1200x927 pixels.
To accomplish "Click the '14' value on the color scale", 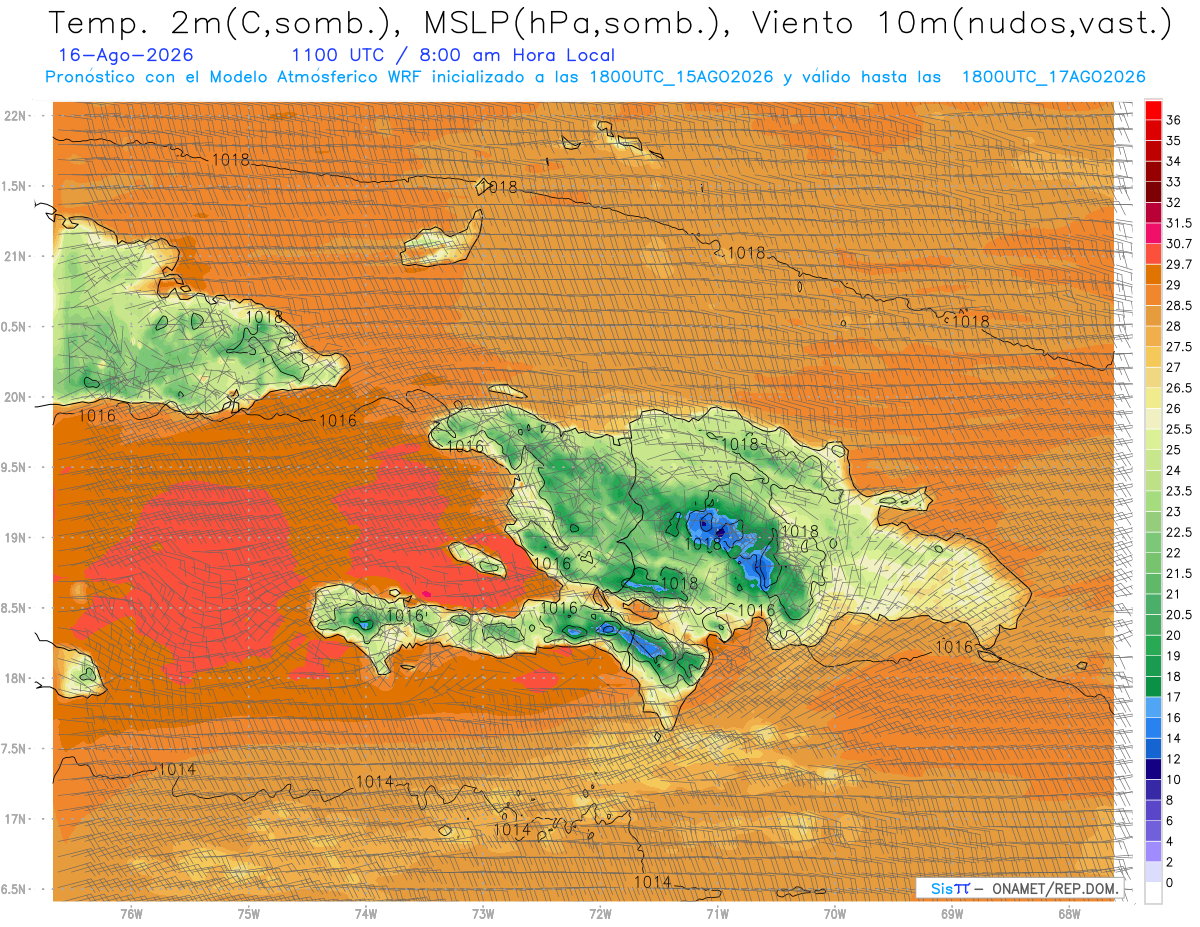I will 1174,738.
